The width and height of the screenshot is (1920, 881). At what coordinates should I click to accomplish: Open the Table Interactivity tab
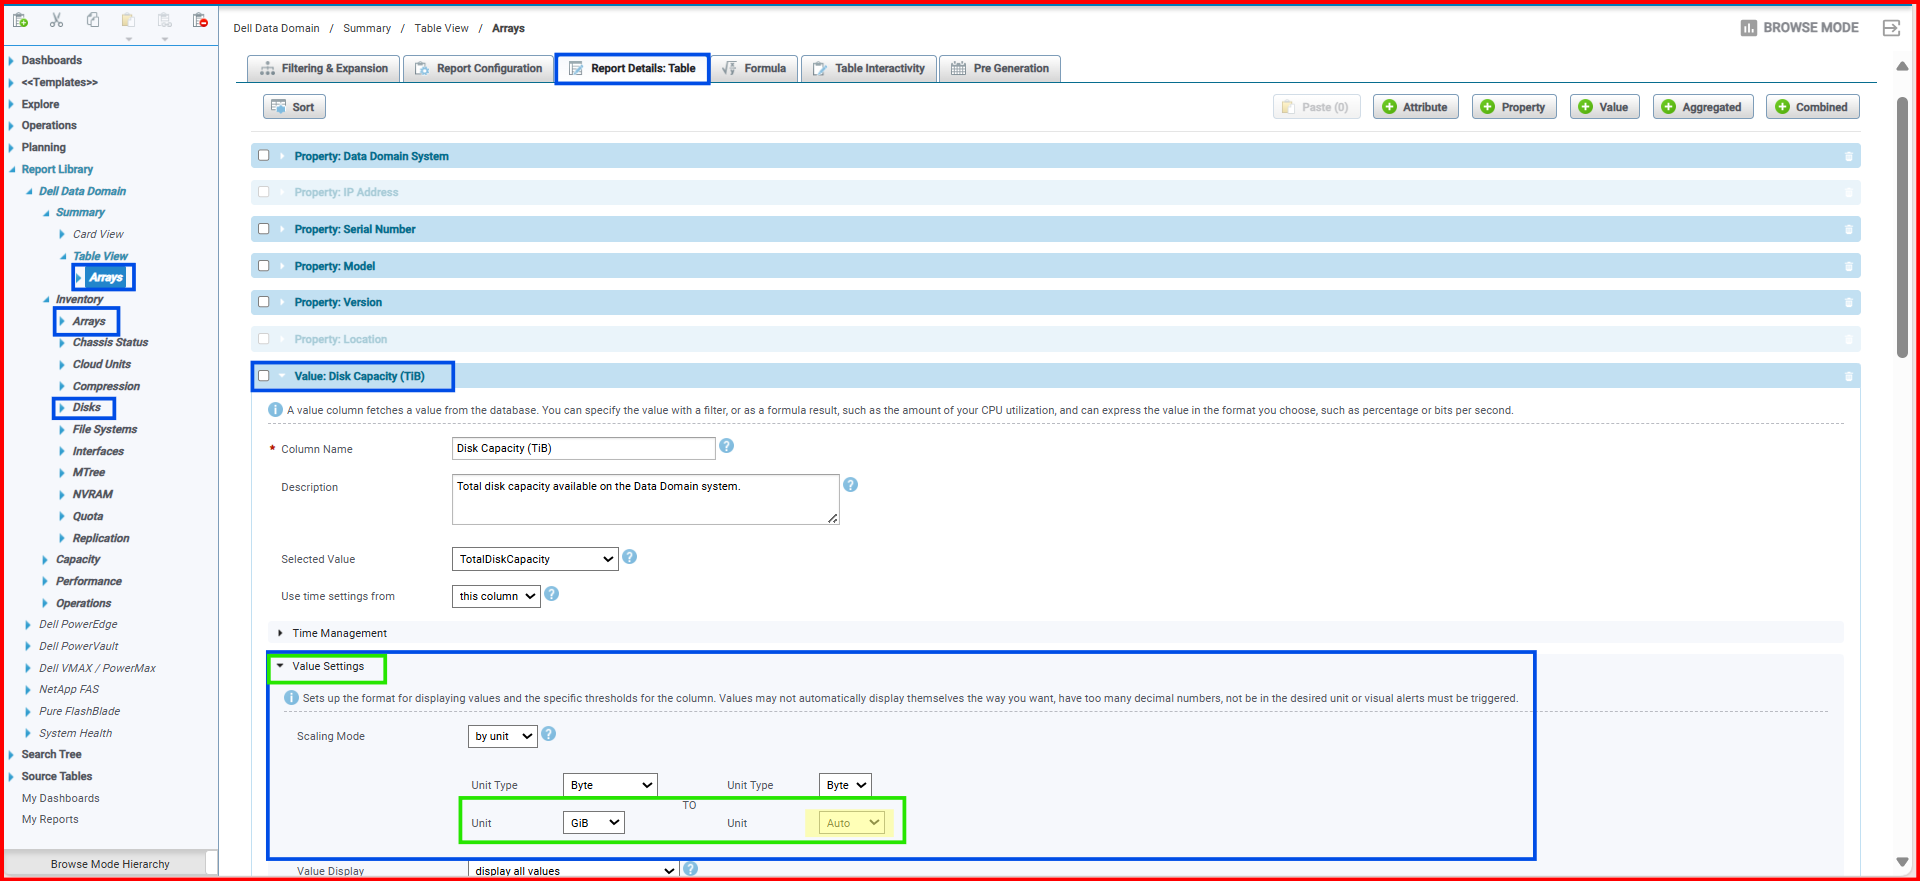[869, 68]
